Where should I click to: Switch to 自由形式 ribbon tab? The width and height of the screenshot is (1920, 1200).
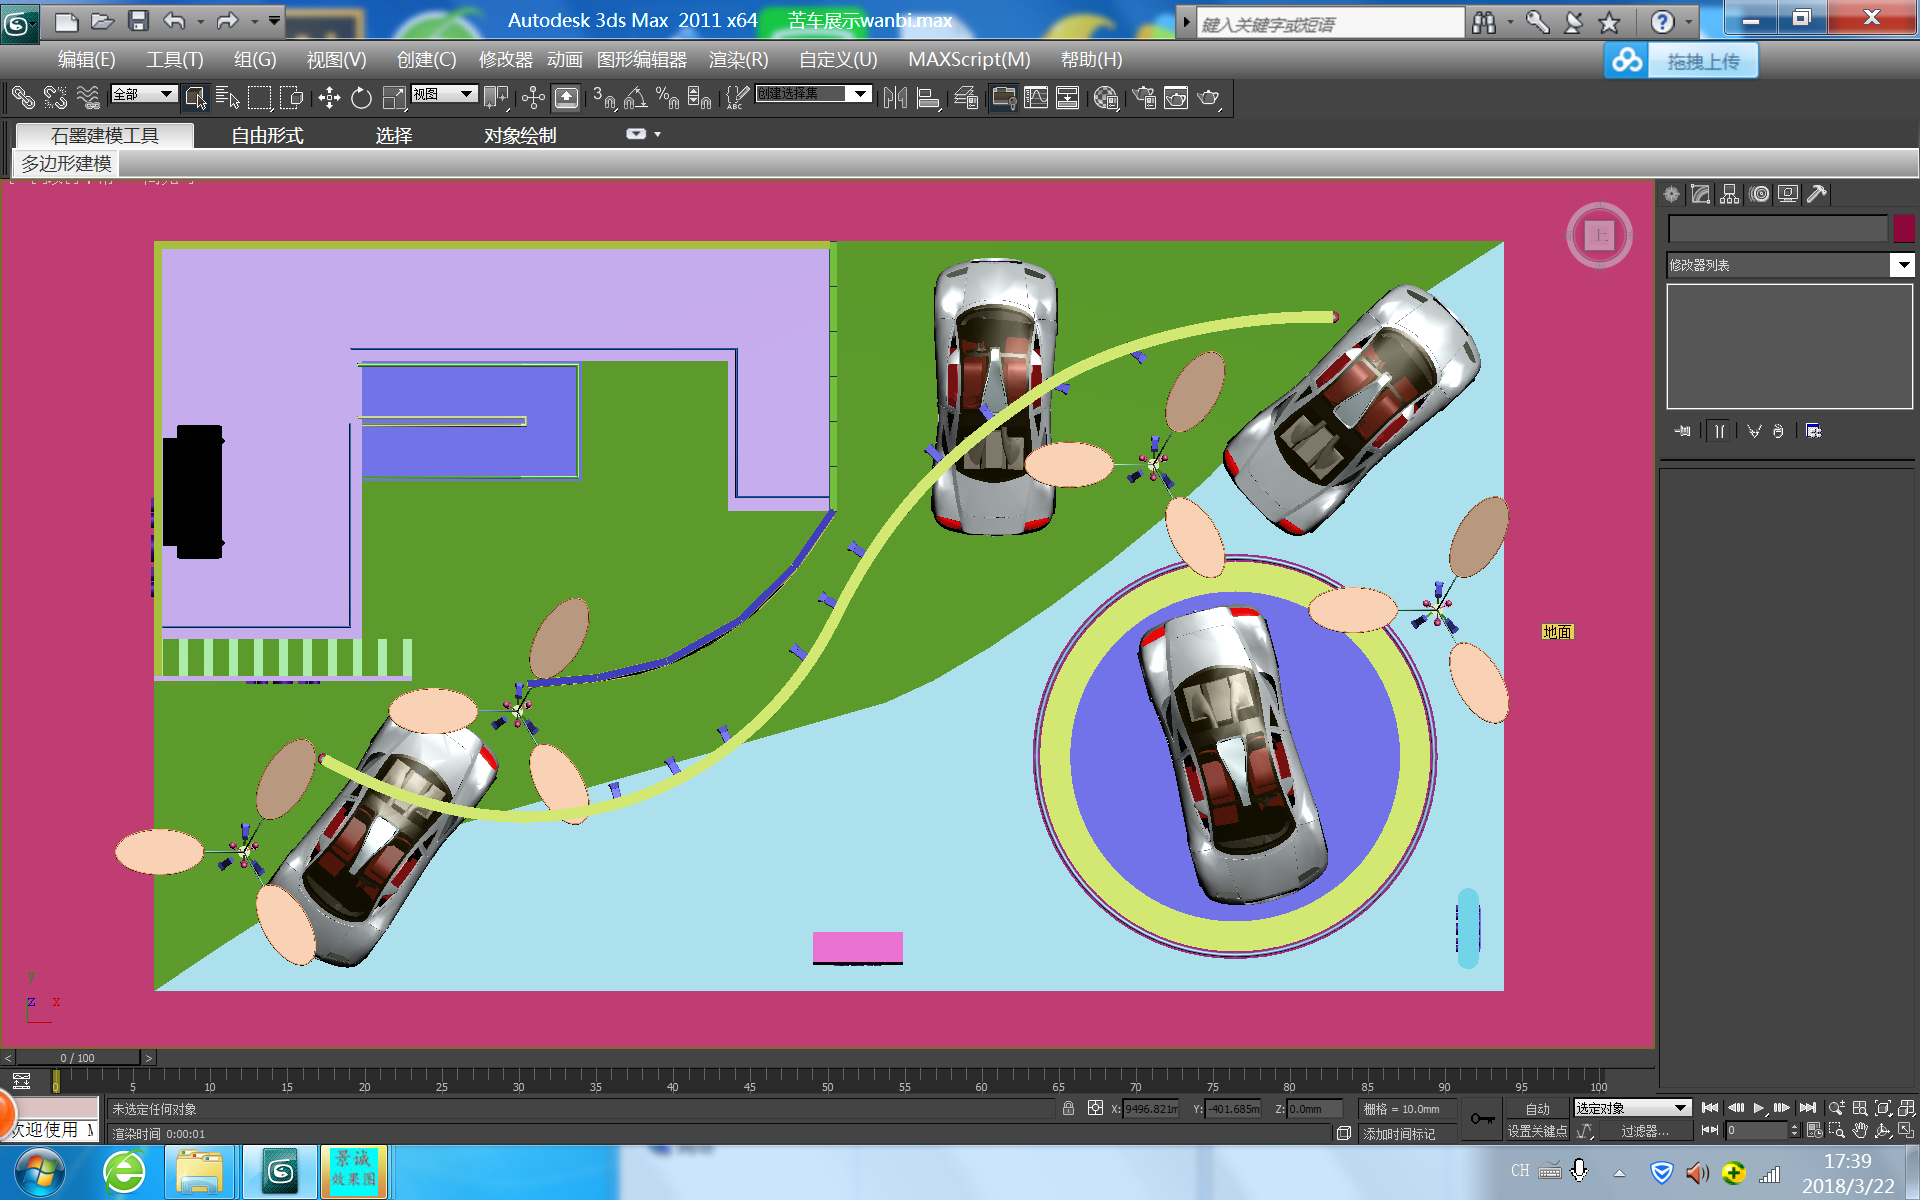tap(267, 135)
